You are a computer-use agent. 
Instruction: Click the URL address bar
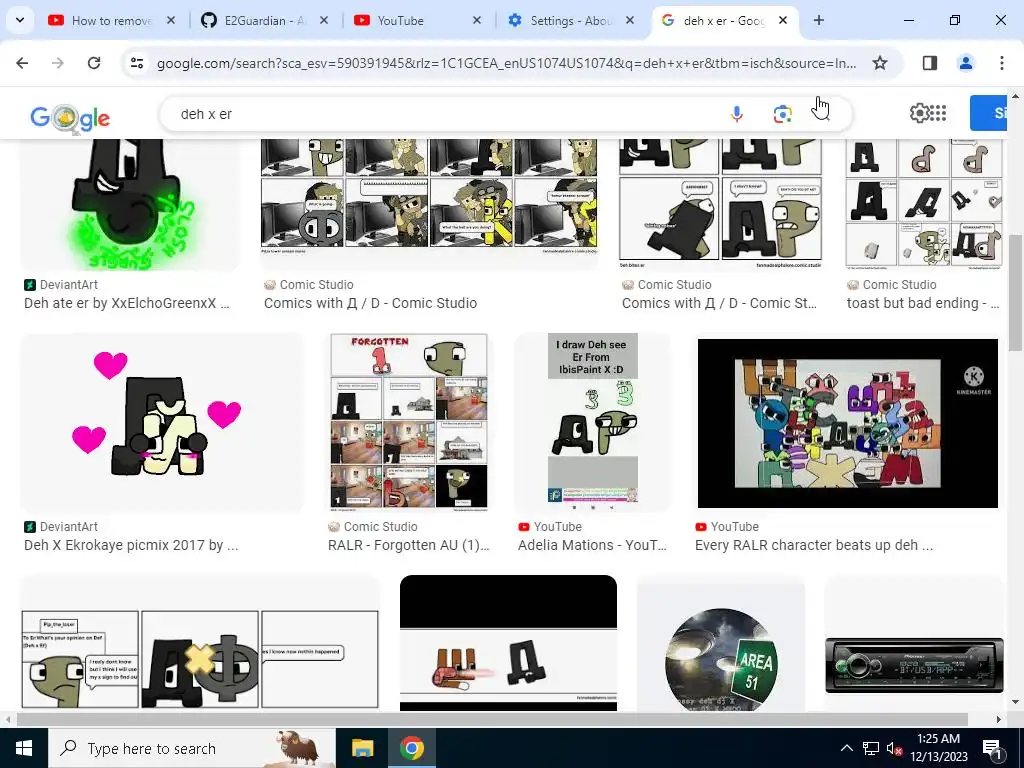[506, 63]
